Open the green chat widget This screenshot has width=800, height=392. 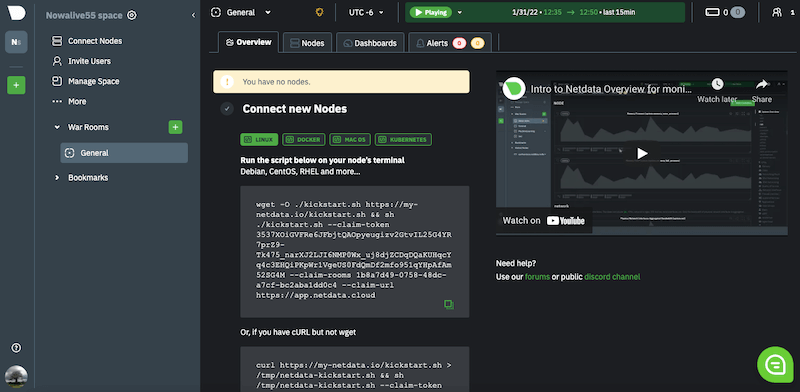click(x=775, y=364)
